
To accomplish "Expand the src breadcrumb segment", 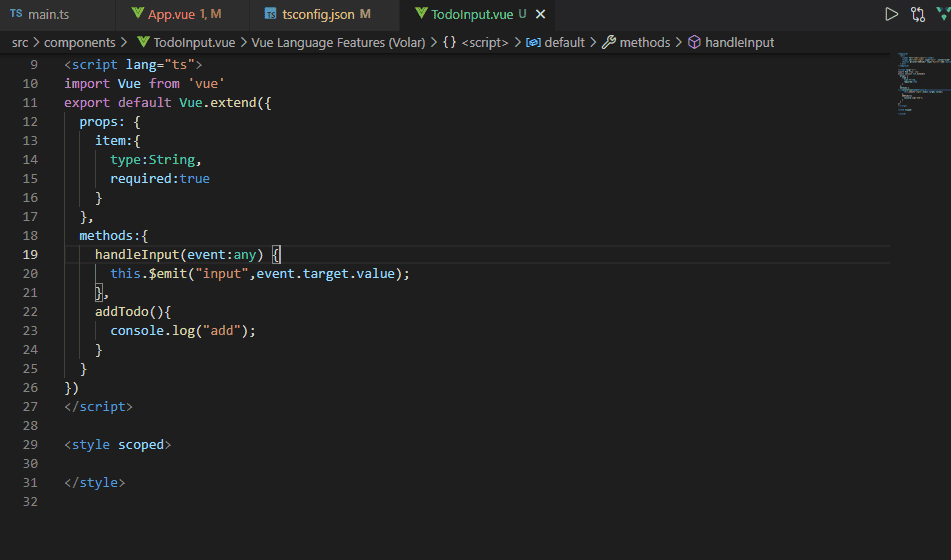I will point(20,42).
